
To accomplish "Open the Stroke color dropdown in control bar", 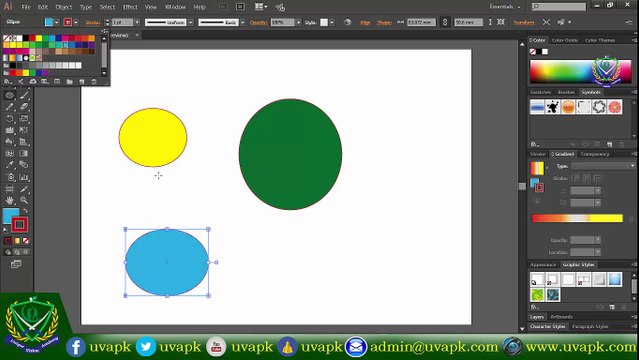I will (x=76, y=22).
